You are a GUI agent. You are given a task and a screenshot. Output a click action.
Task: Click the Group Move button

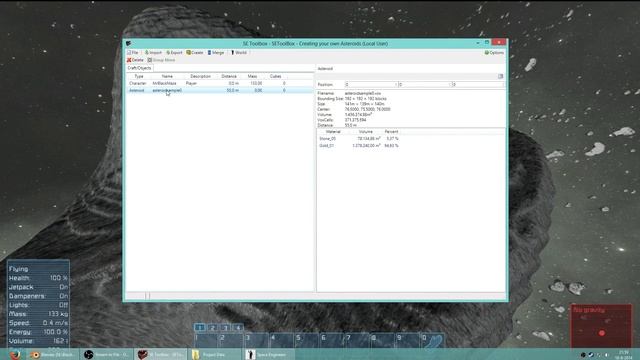161,60
